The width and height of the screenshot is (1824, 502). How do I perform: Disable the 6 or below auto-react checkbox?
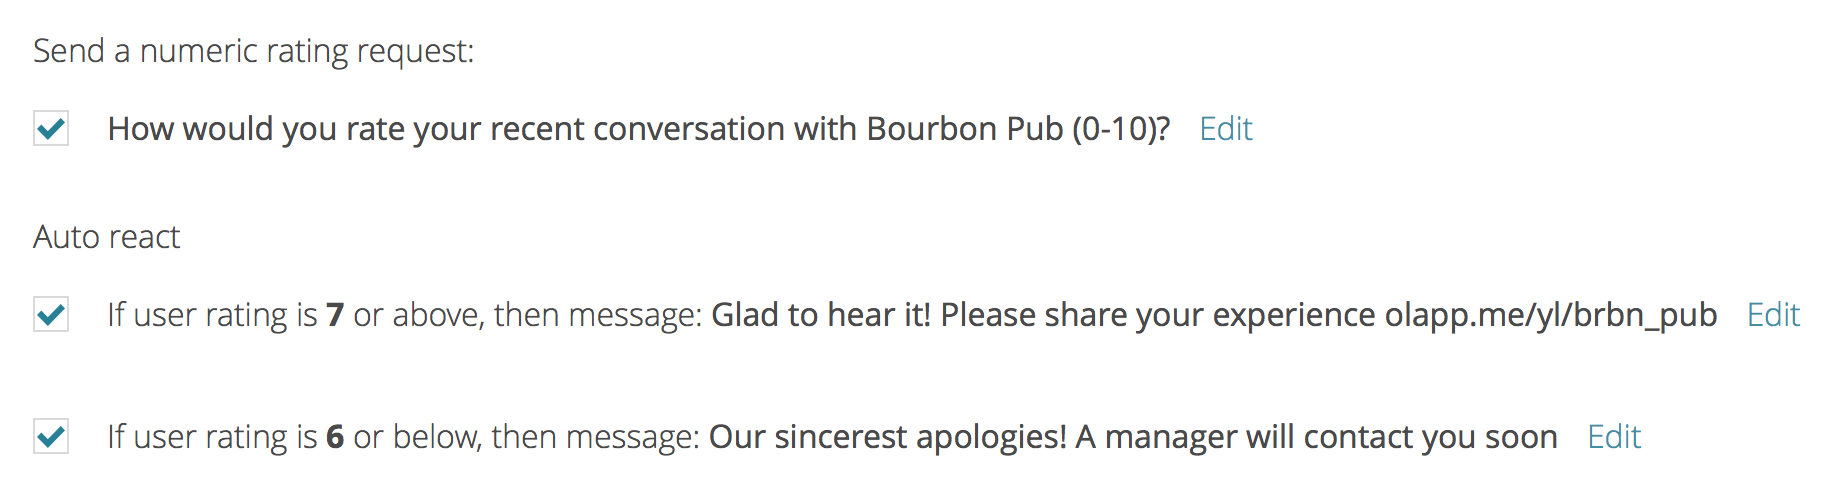coord(51,437)
